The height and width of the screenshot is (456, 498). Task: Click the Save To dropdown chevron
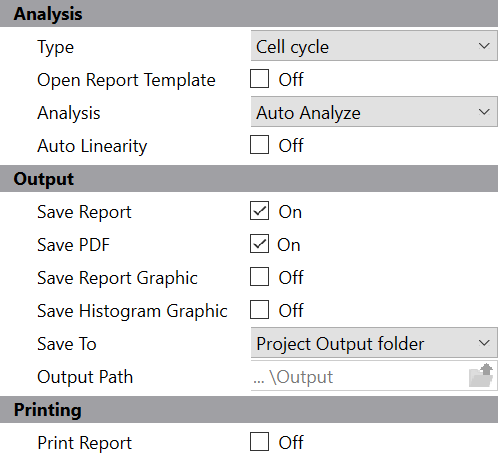[x=484, y=343]
